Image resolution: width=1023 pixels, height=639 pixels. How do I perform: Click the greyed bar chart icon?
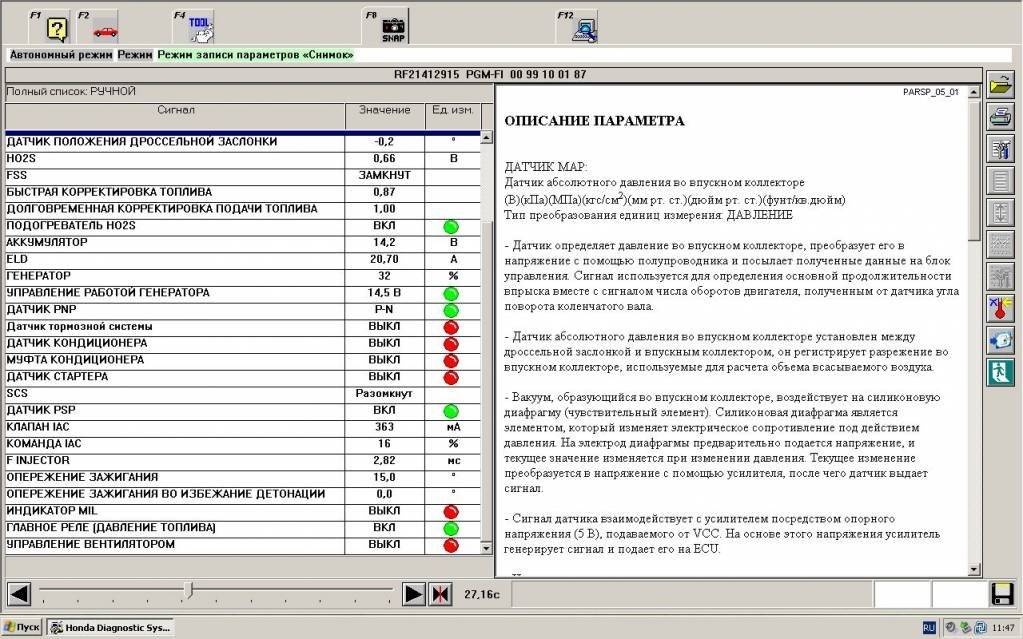[x=1000, y=277]
